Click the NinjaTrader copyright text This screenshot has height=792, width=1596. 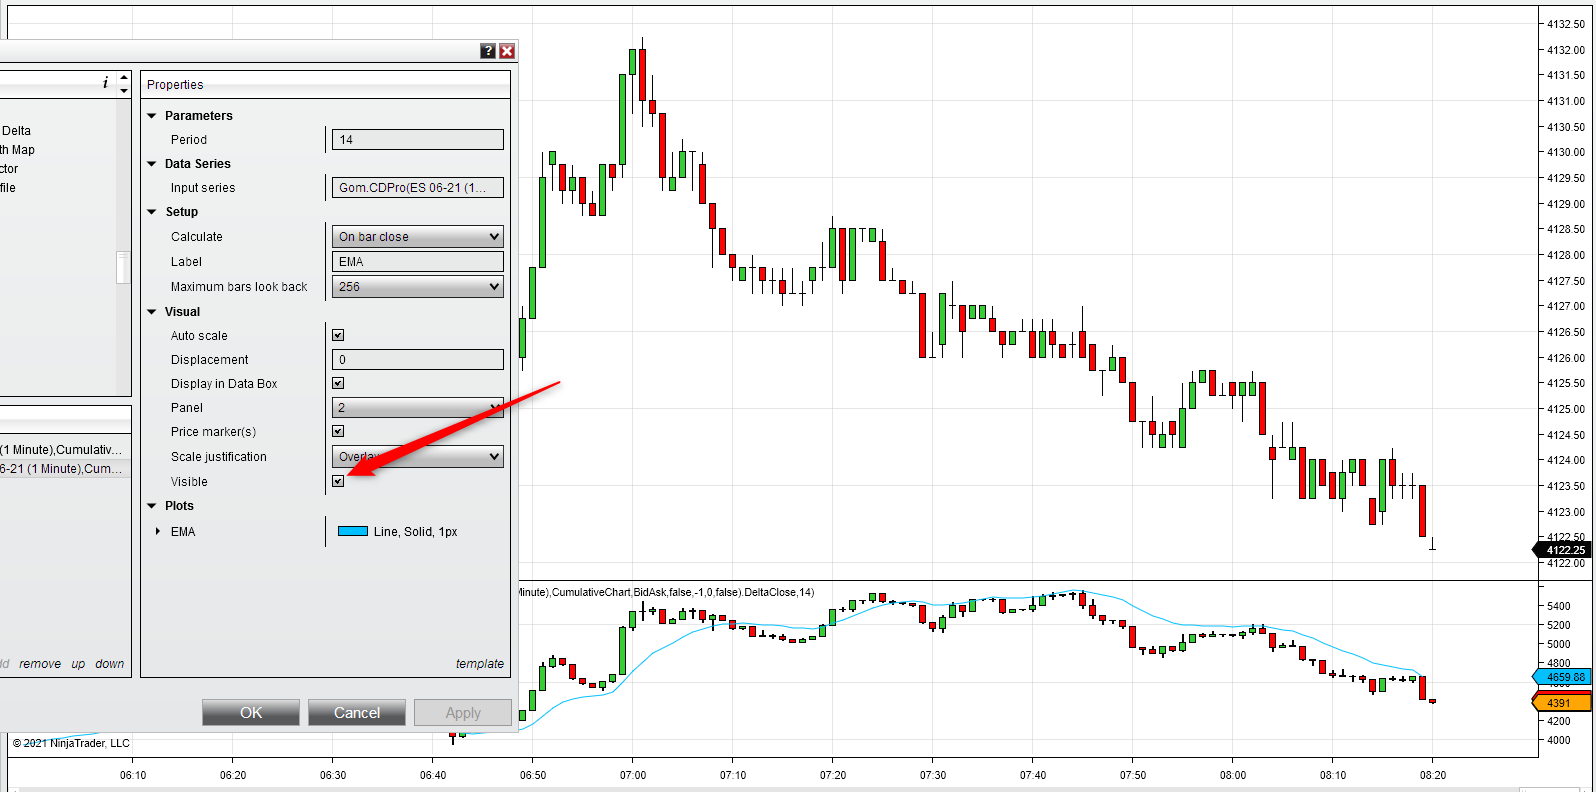tap(71, 743)
